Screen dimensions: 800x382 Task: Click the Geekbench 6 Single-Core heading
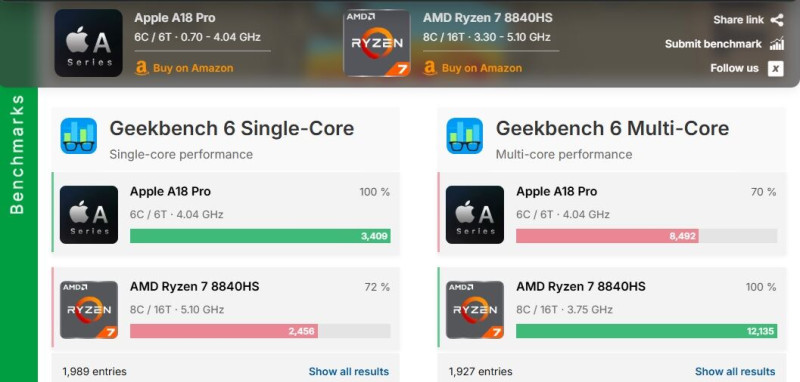pos(232,129)
